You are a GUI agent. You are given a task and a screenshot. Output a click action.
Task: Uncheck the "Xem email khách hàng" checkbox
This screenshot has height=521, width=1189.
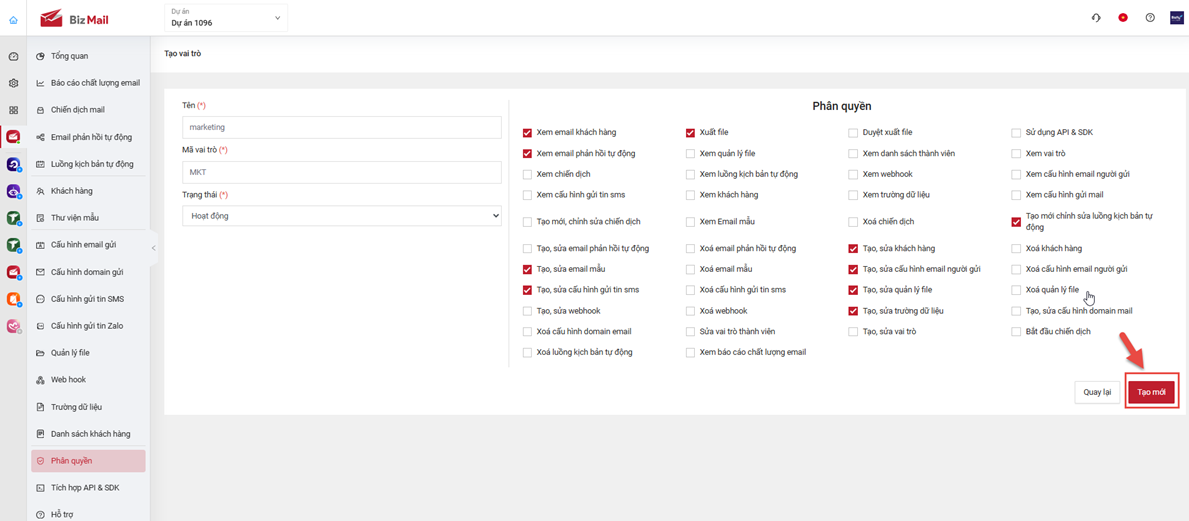pos(527,133)
